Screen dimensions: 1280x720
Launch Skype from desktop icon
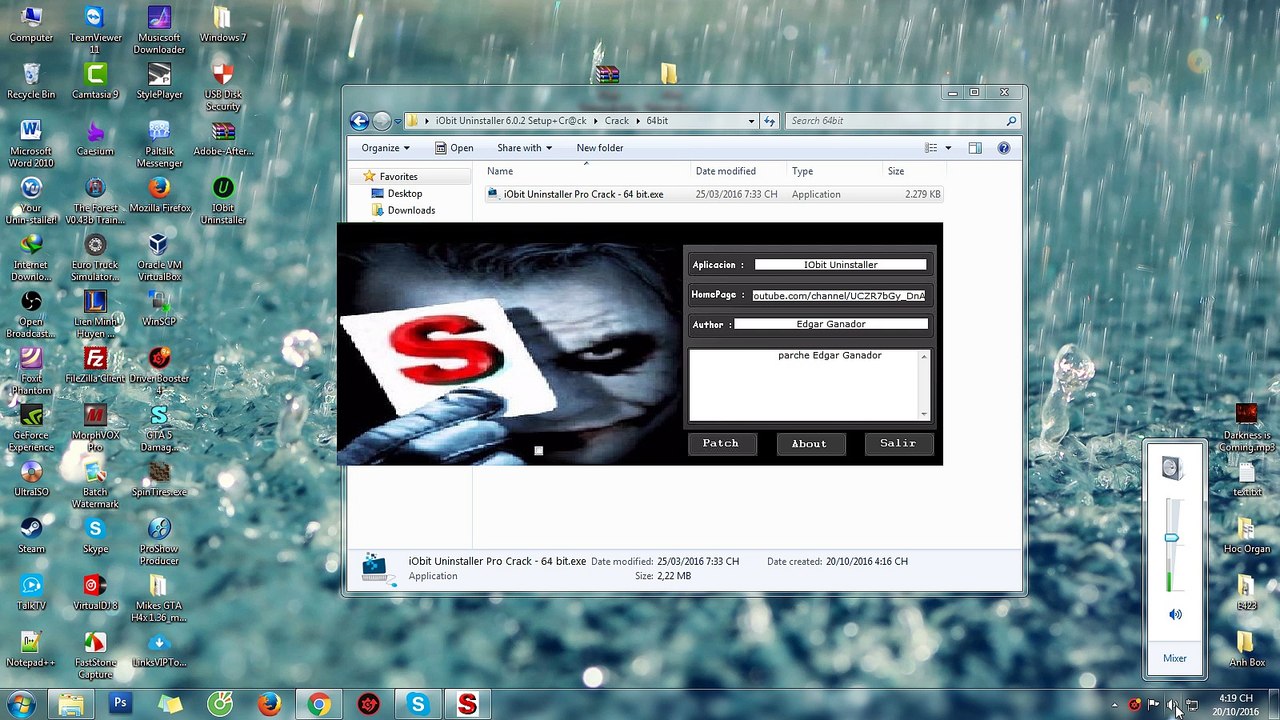pyautogui.click(x=95, y=536)
